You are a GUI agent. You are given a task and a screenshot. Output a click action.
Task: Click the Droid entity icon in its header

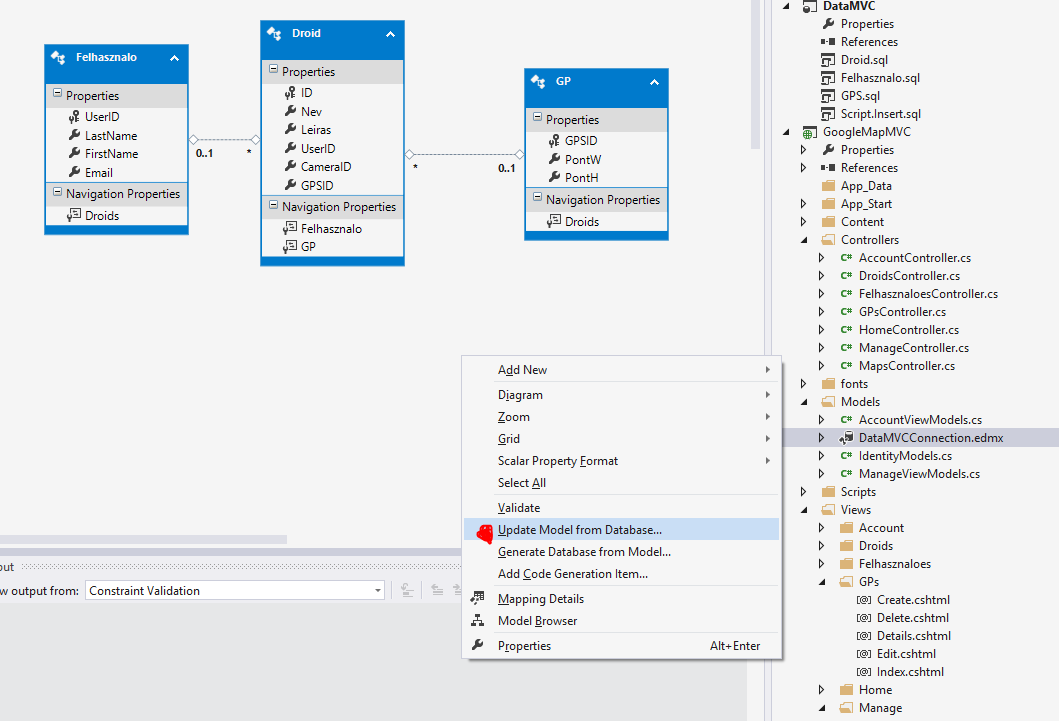(274, 34)
